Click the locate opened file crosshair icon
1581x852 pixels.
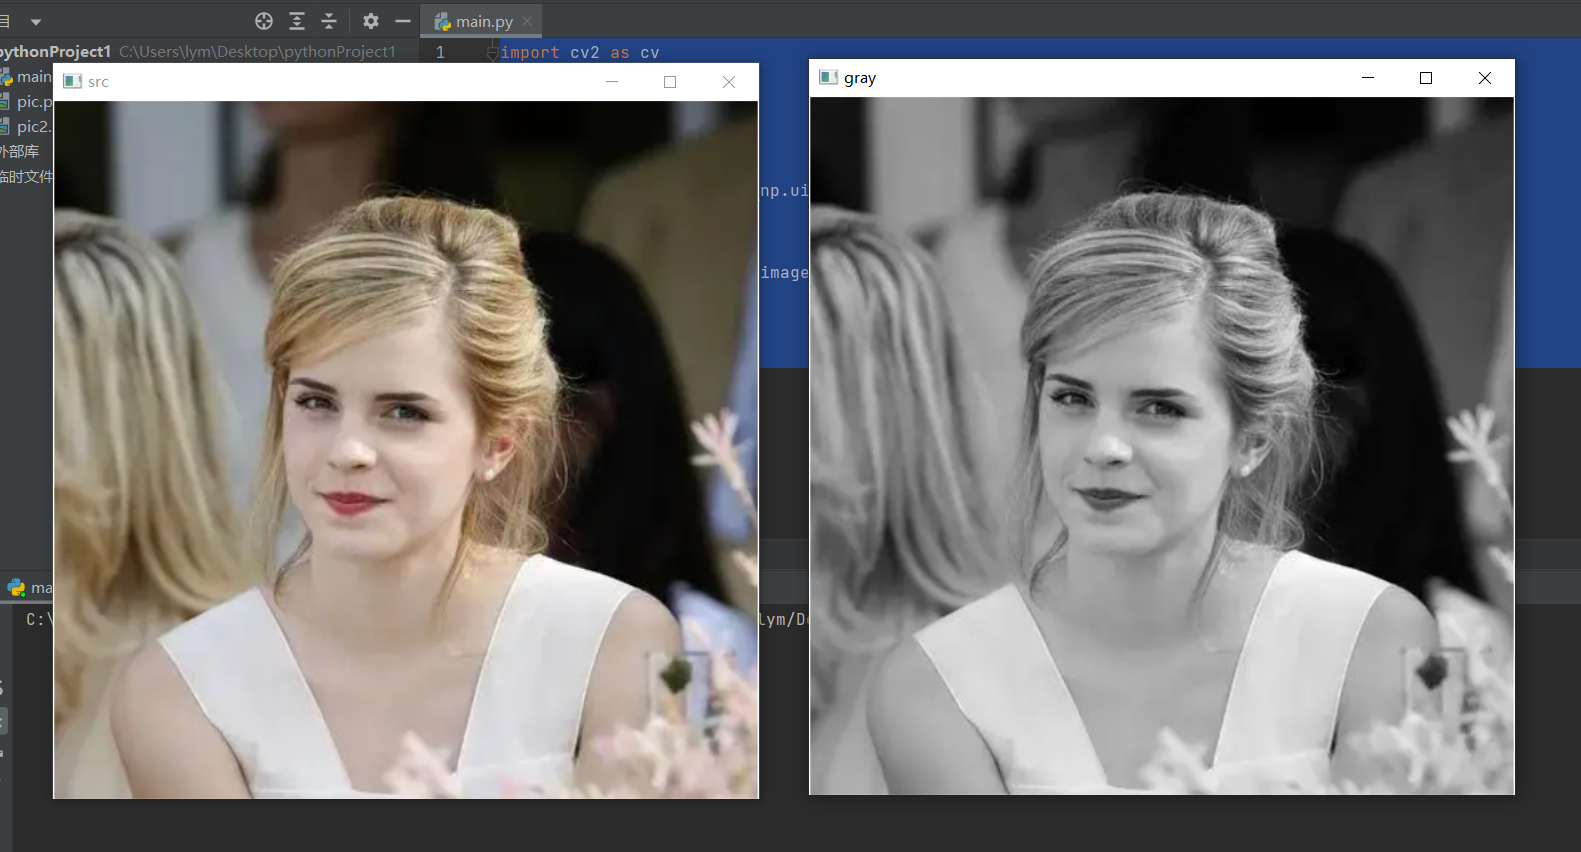pos(264,21)
